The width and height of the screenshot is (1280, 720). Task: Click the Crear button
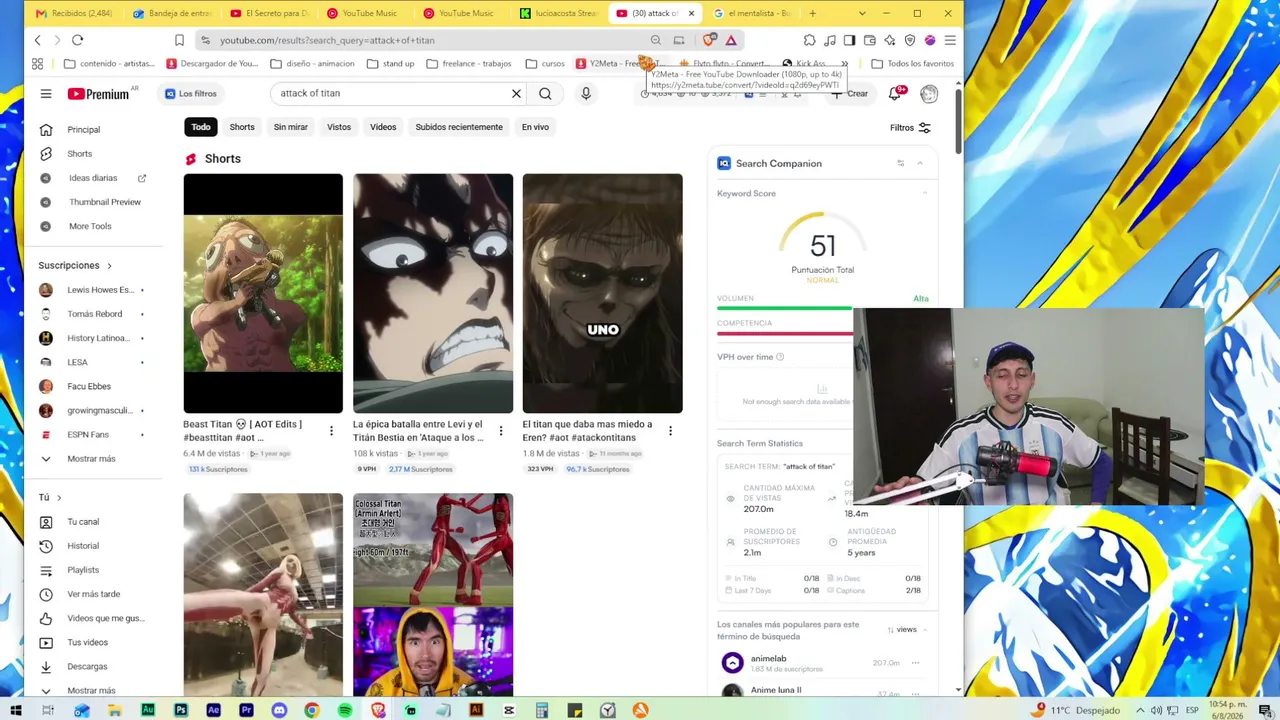click(850, 93)
